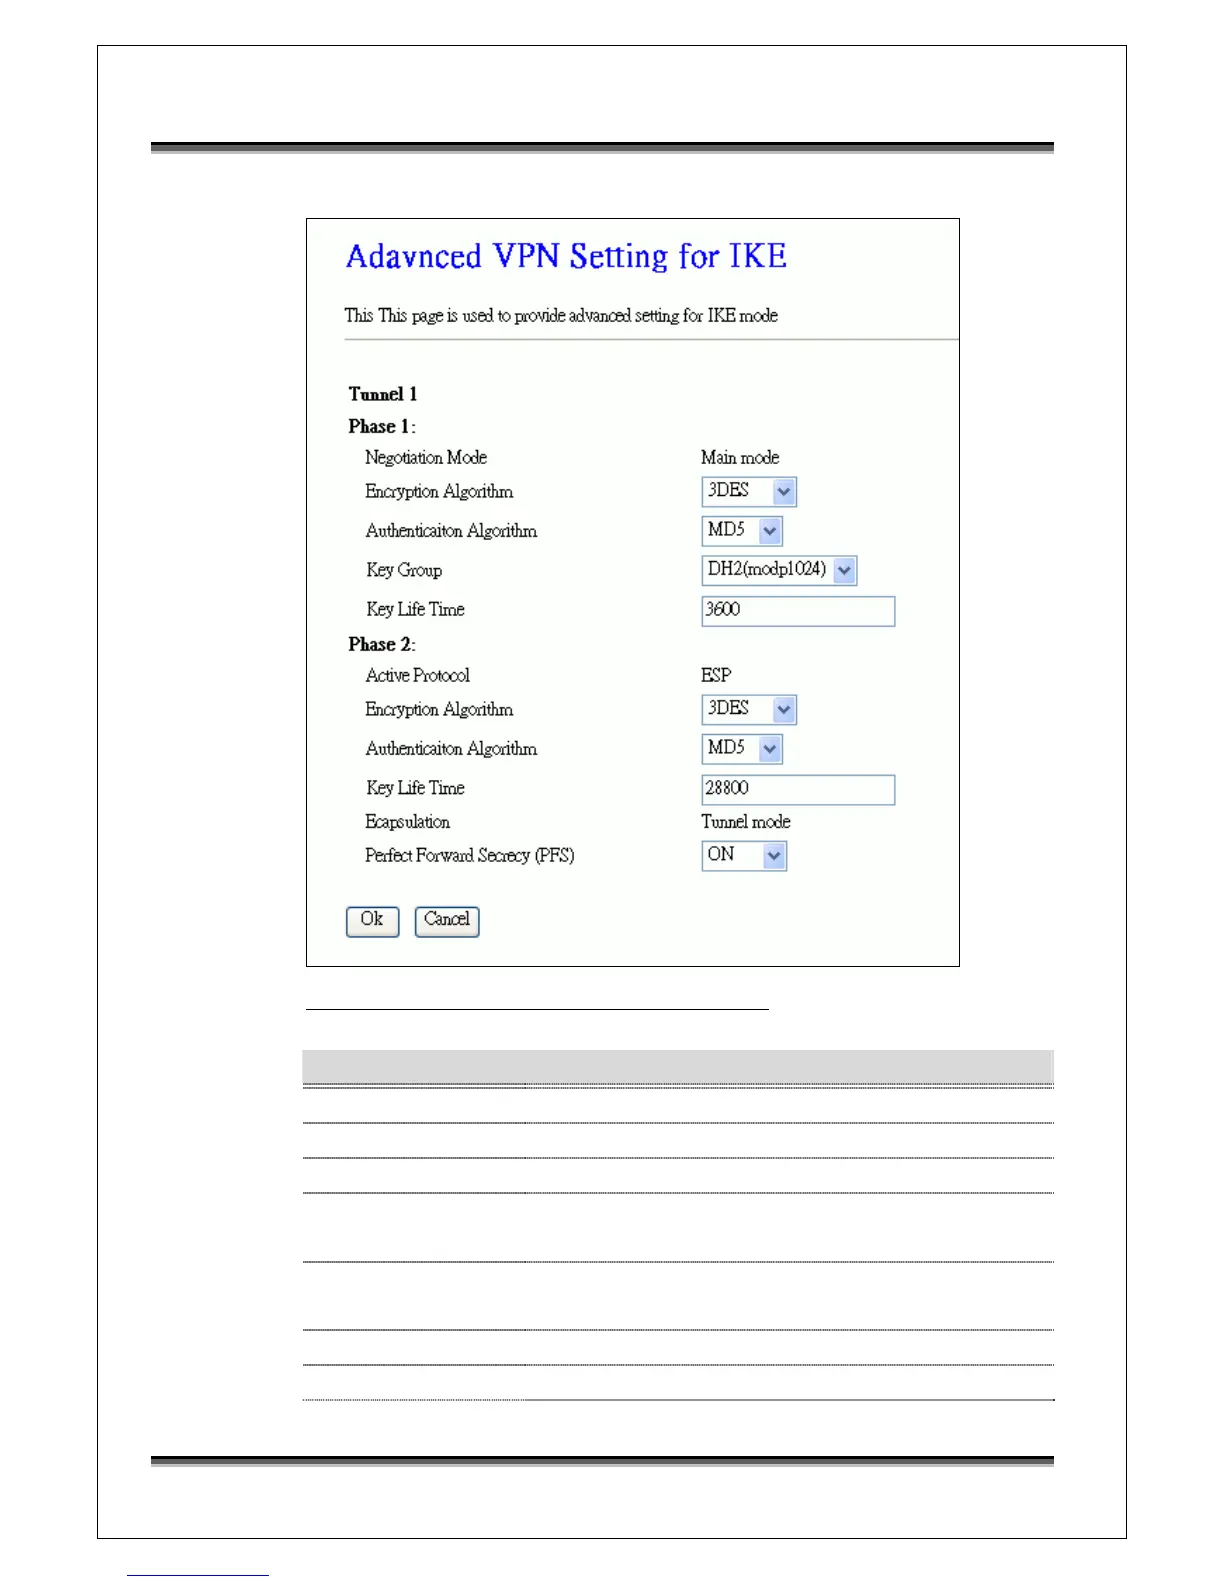The image size is (1224, 1584).
Task: Open Phase 1 Encryption Algorithm dropdown
Action: [x=749, y=491]
